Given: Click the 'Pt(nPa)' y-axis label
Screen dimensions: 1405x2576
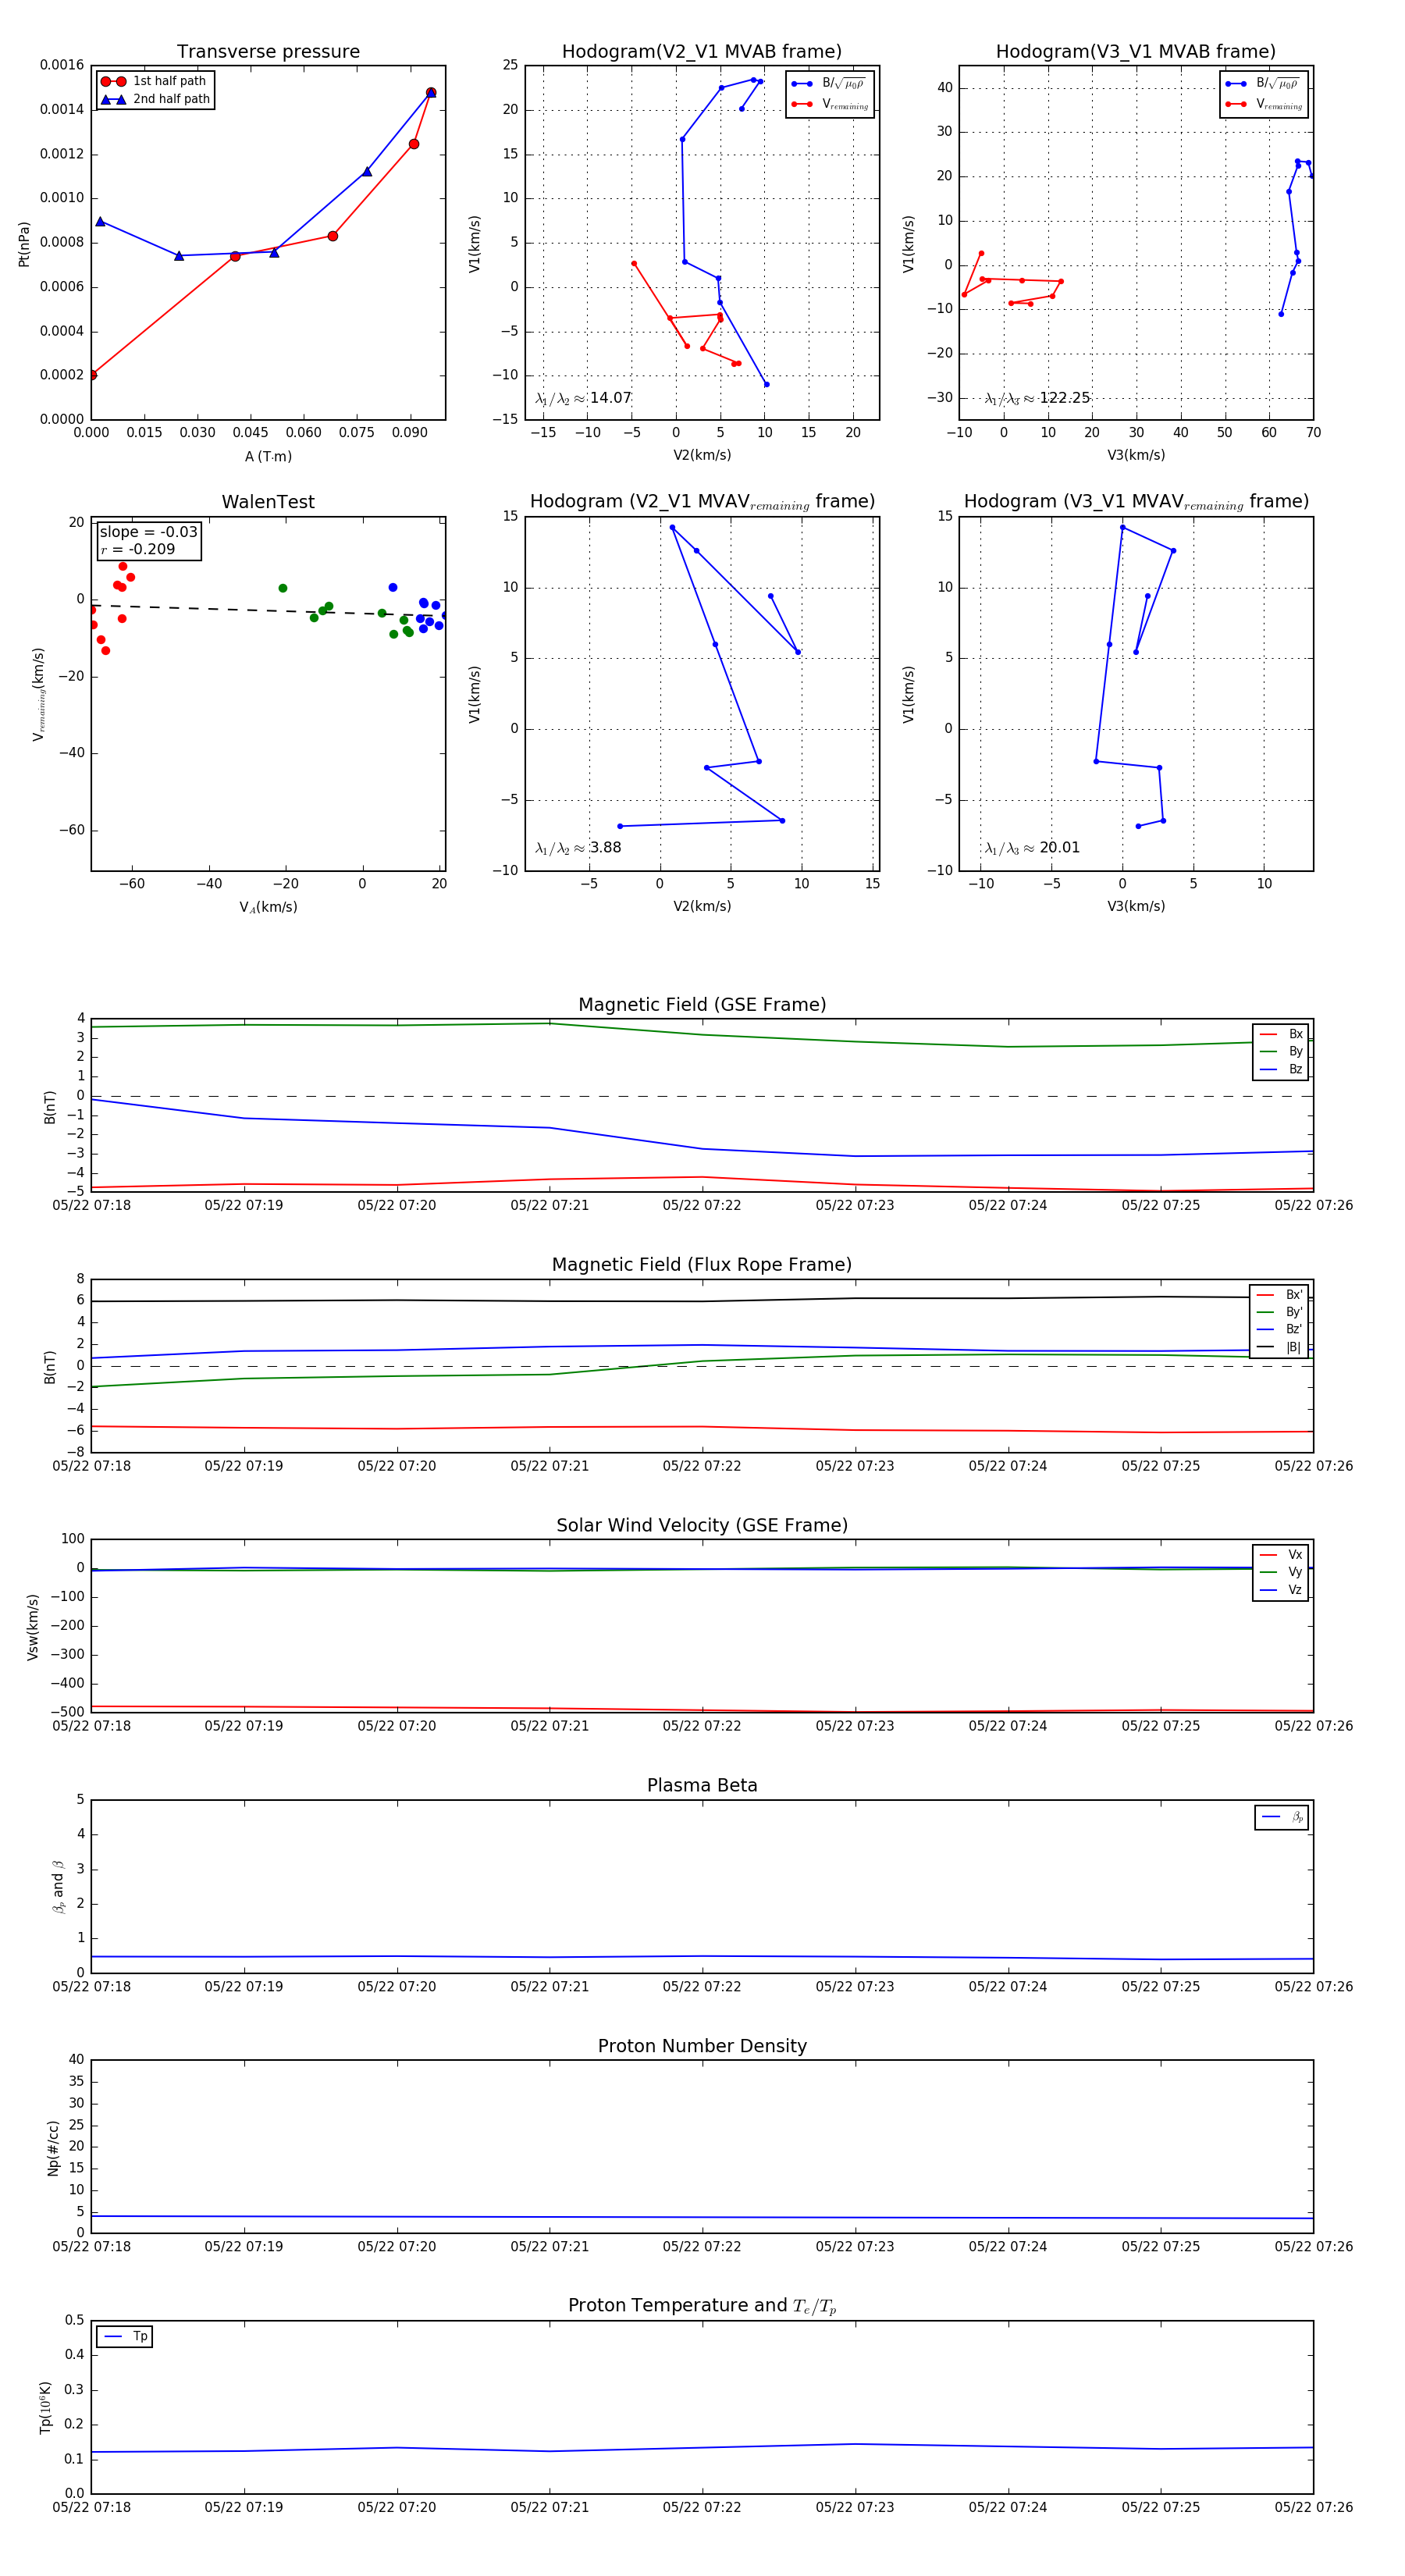Looking at the screenshot, I should 24,244.
